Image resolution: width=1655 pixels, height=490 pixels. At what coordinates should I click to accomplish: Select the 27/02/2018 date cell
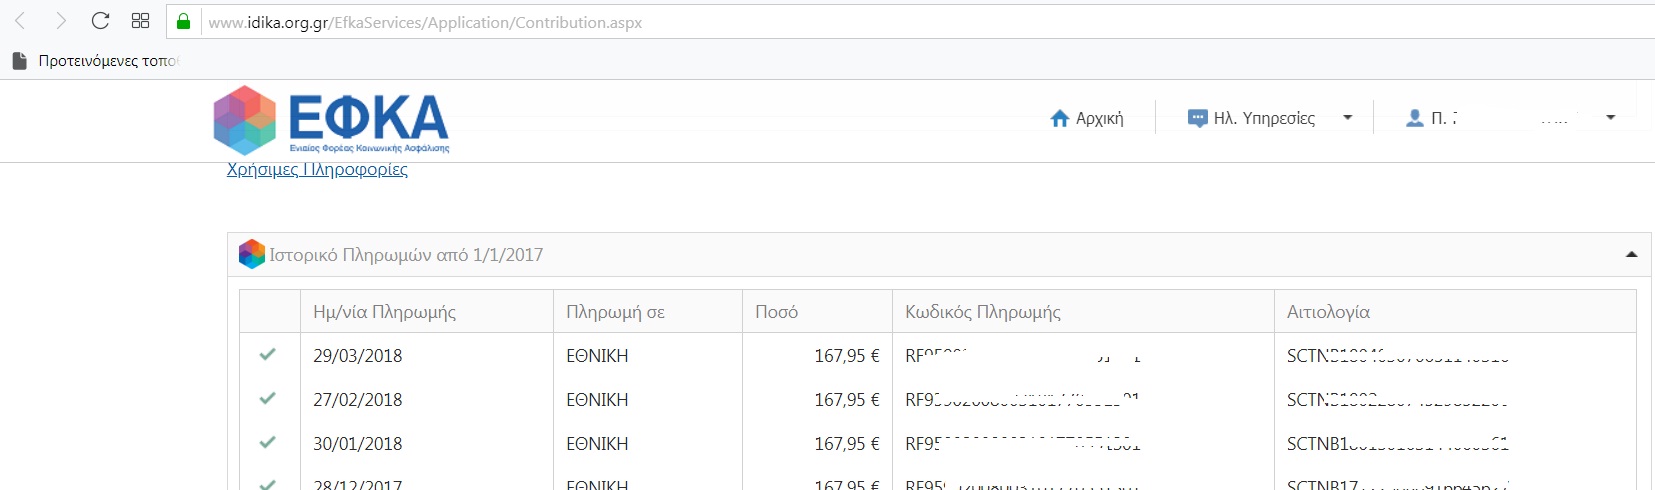[358, 400]
